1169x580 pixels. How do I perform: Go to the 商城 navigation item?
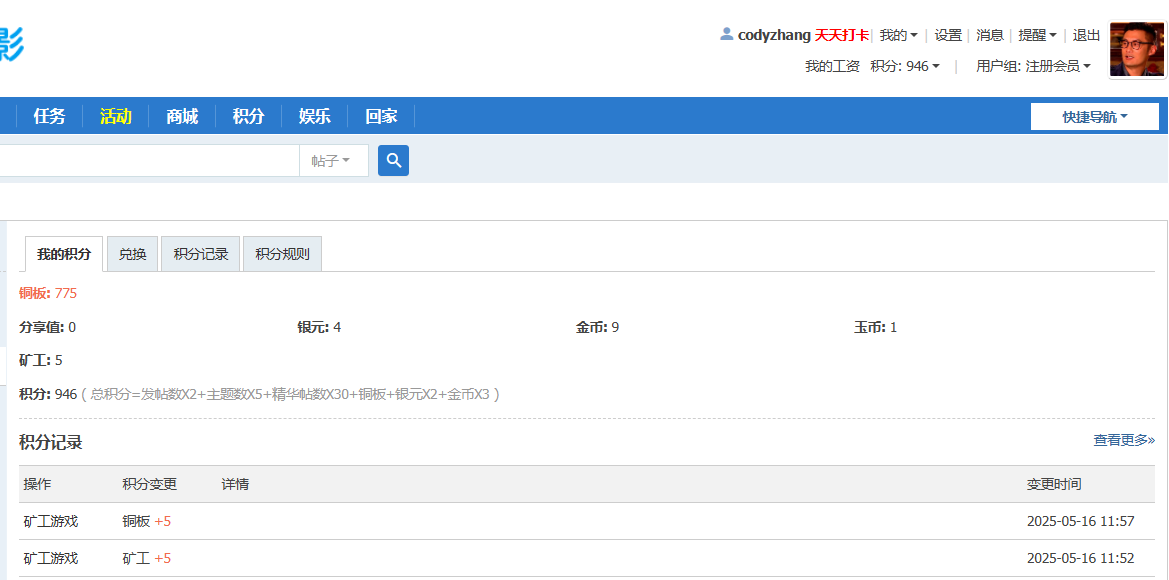click(x=182, y=116)
